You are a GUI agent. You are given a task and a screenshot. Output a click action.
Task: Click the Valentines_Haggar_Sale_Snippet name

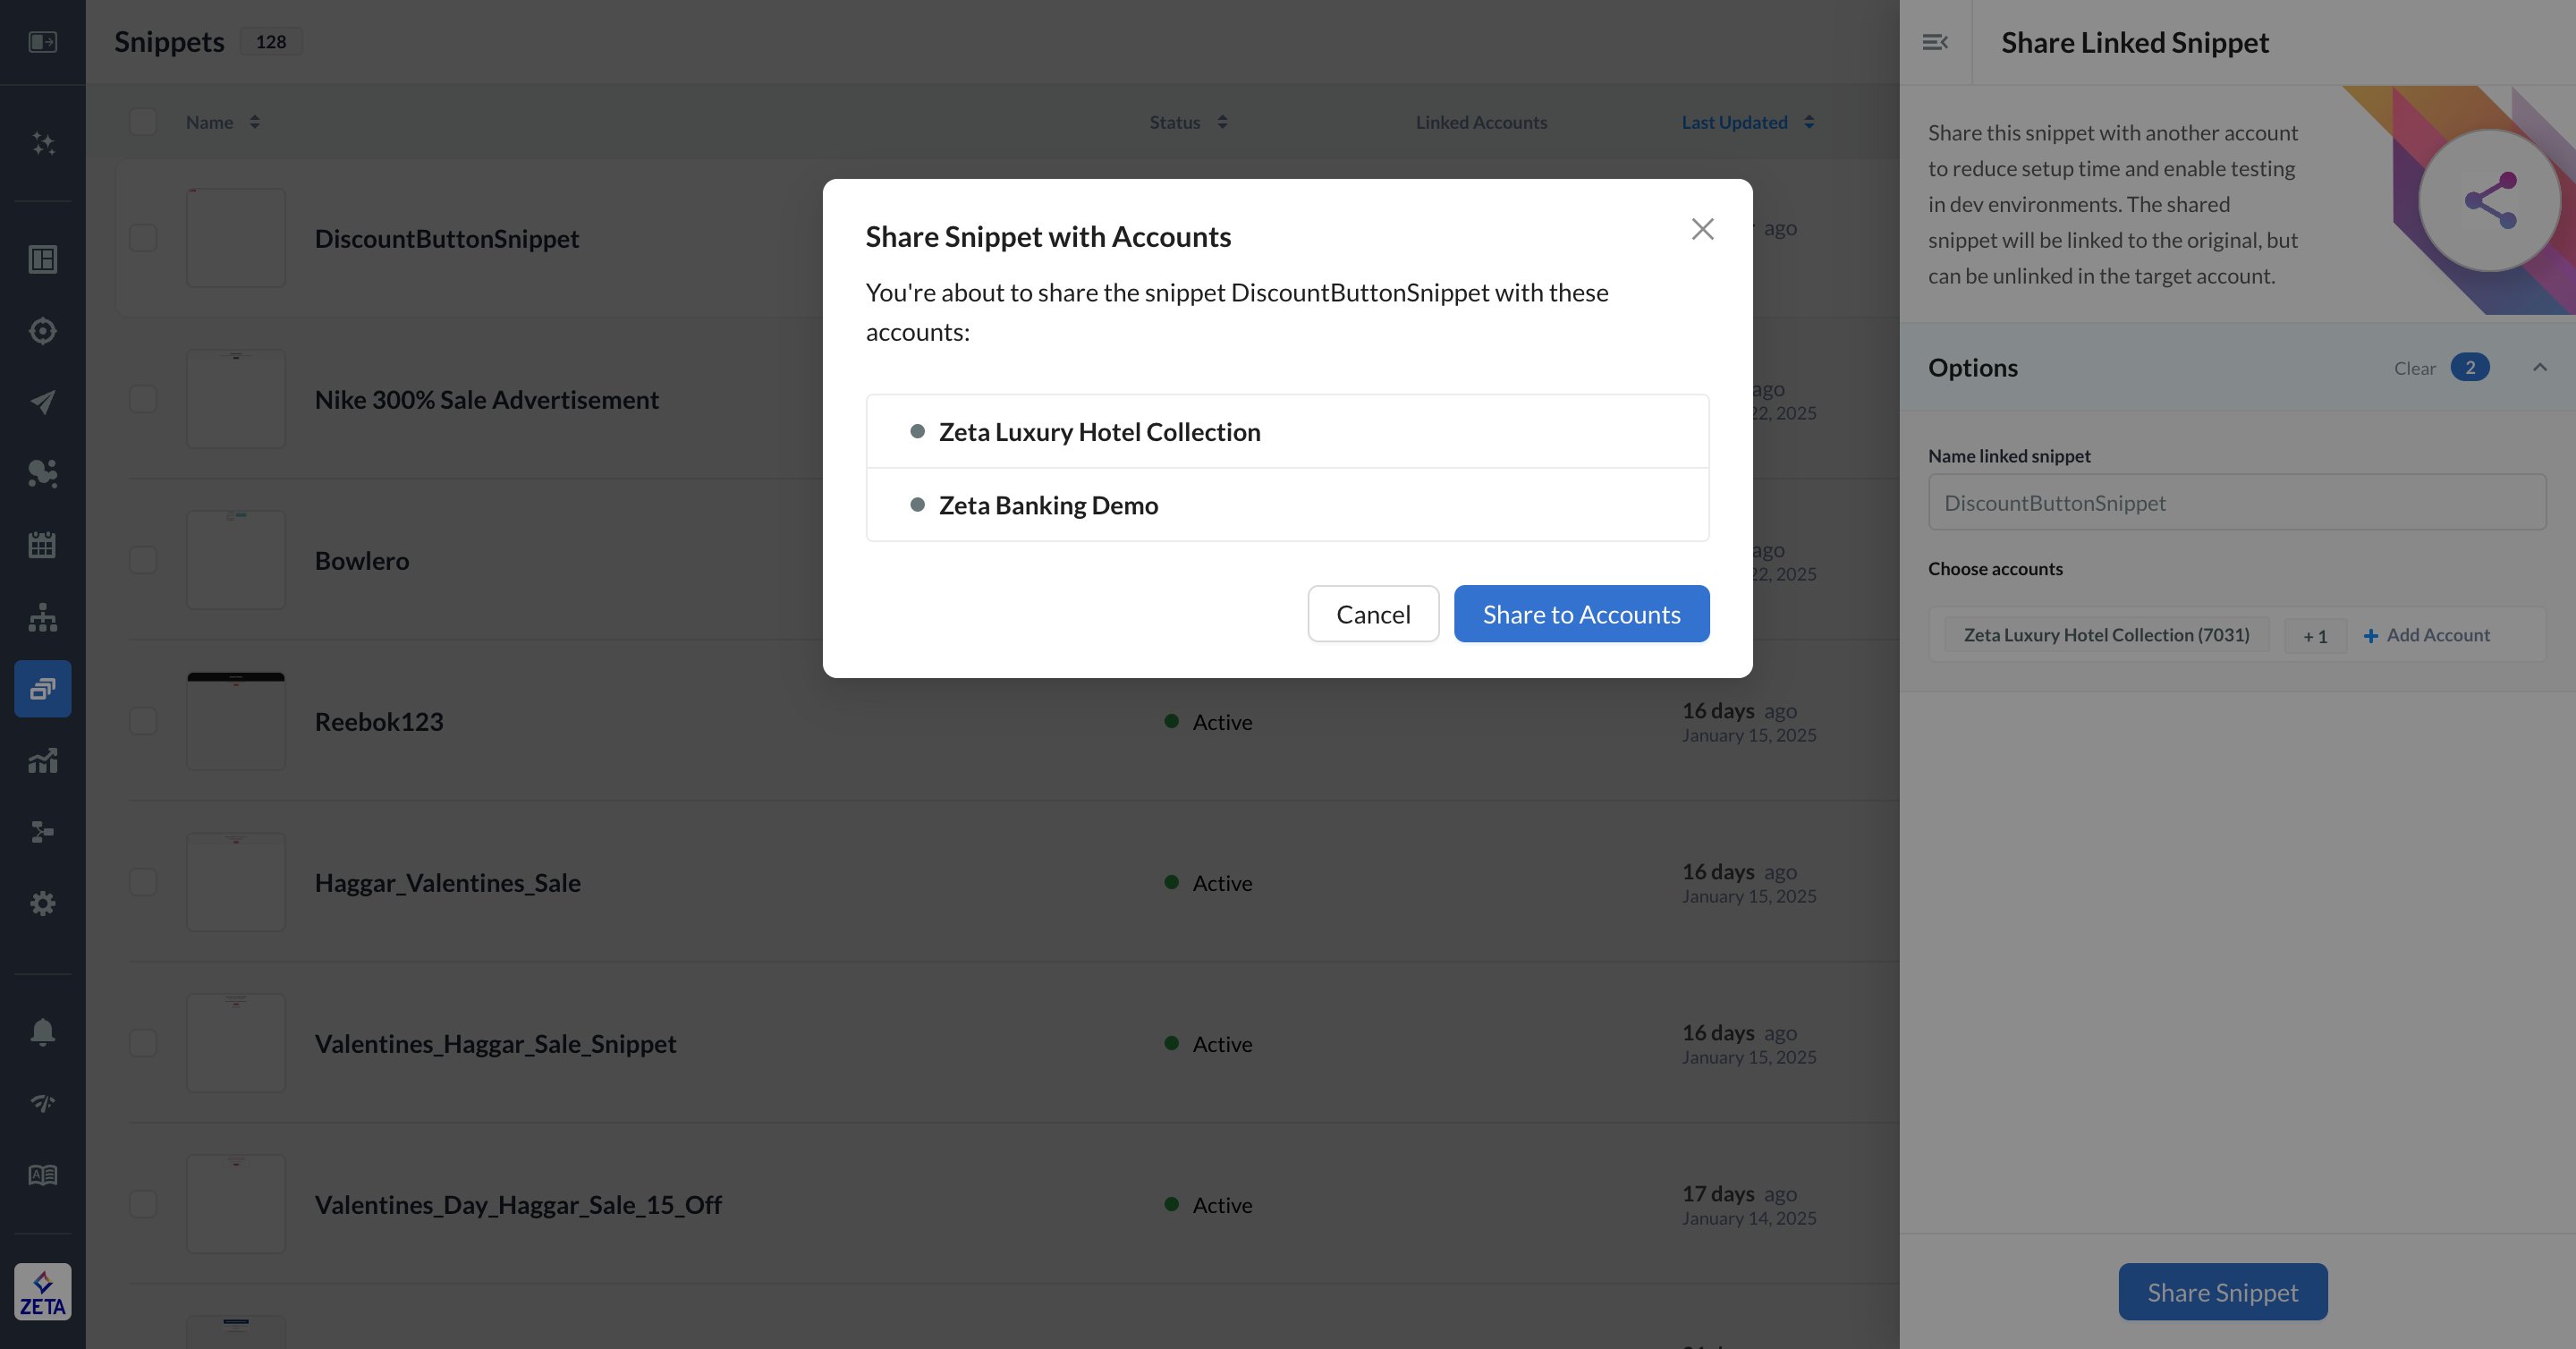[x=495, y=1044]
